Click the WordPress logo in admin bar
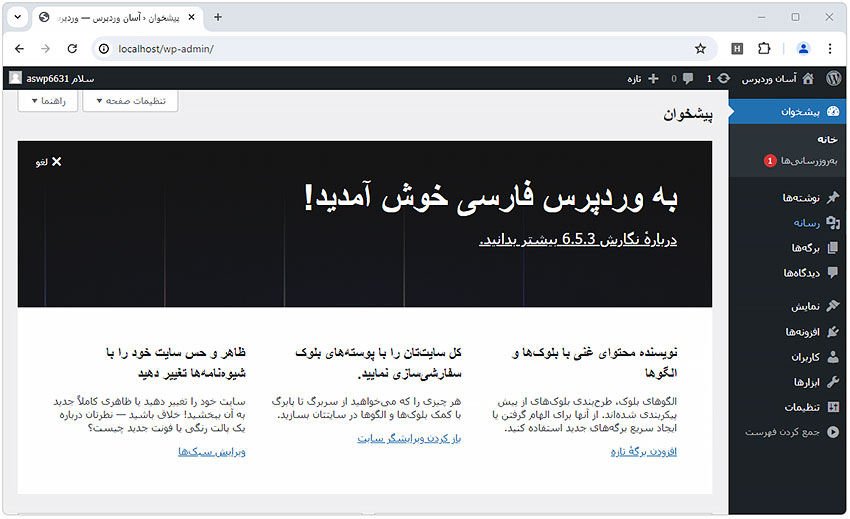 834,79
